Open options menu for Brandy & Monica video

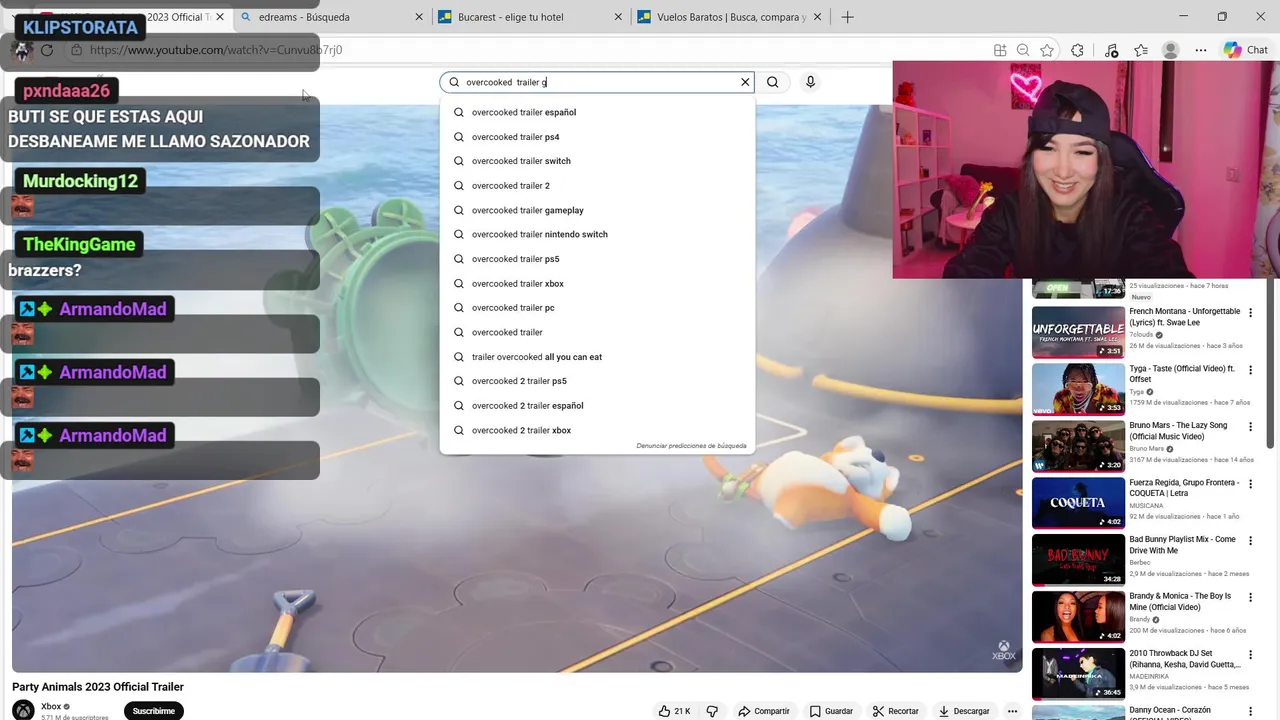(1250, 598)
